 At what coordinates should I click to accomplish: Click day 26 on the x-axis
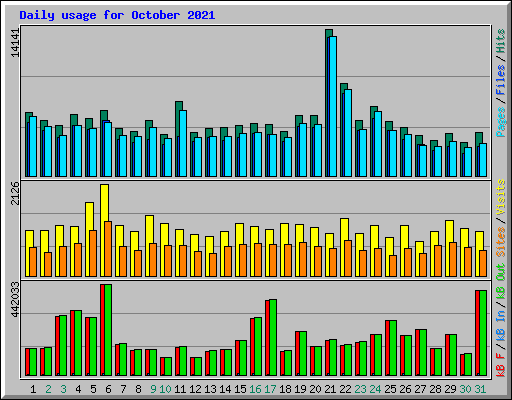tap(405, 389)
